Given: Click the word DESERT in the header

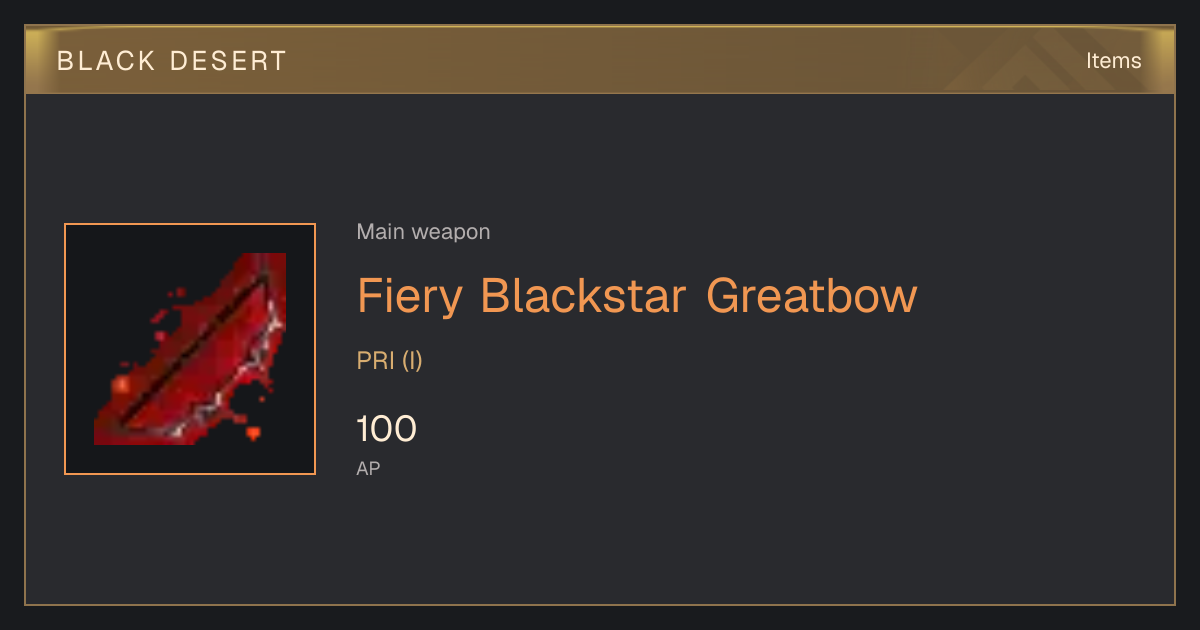Looking at the screenshot, I should (228, 61).
